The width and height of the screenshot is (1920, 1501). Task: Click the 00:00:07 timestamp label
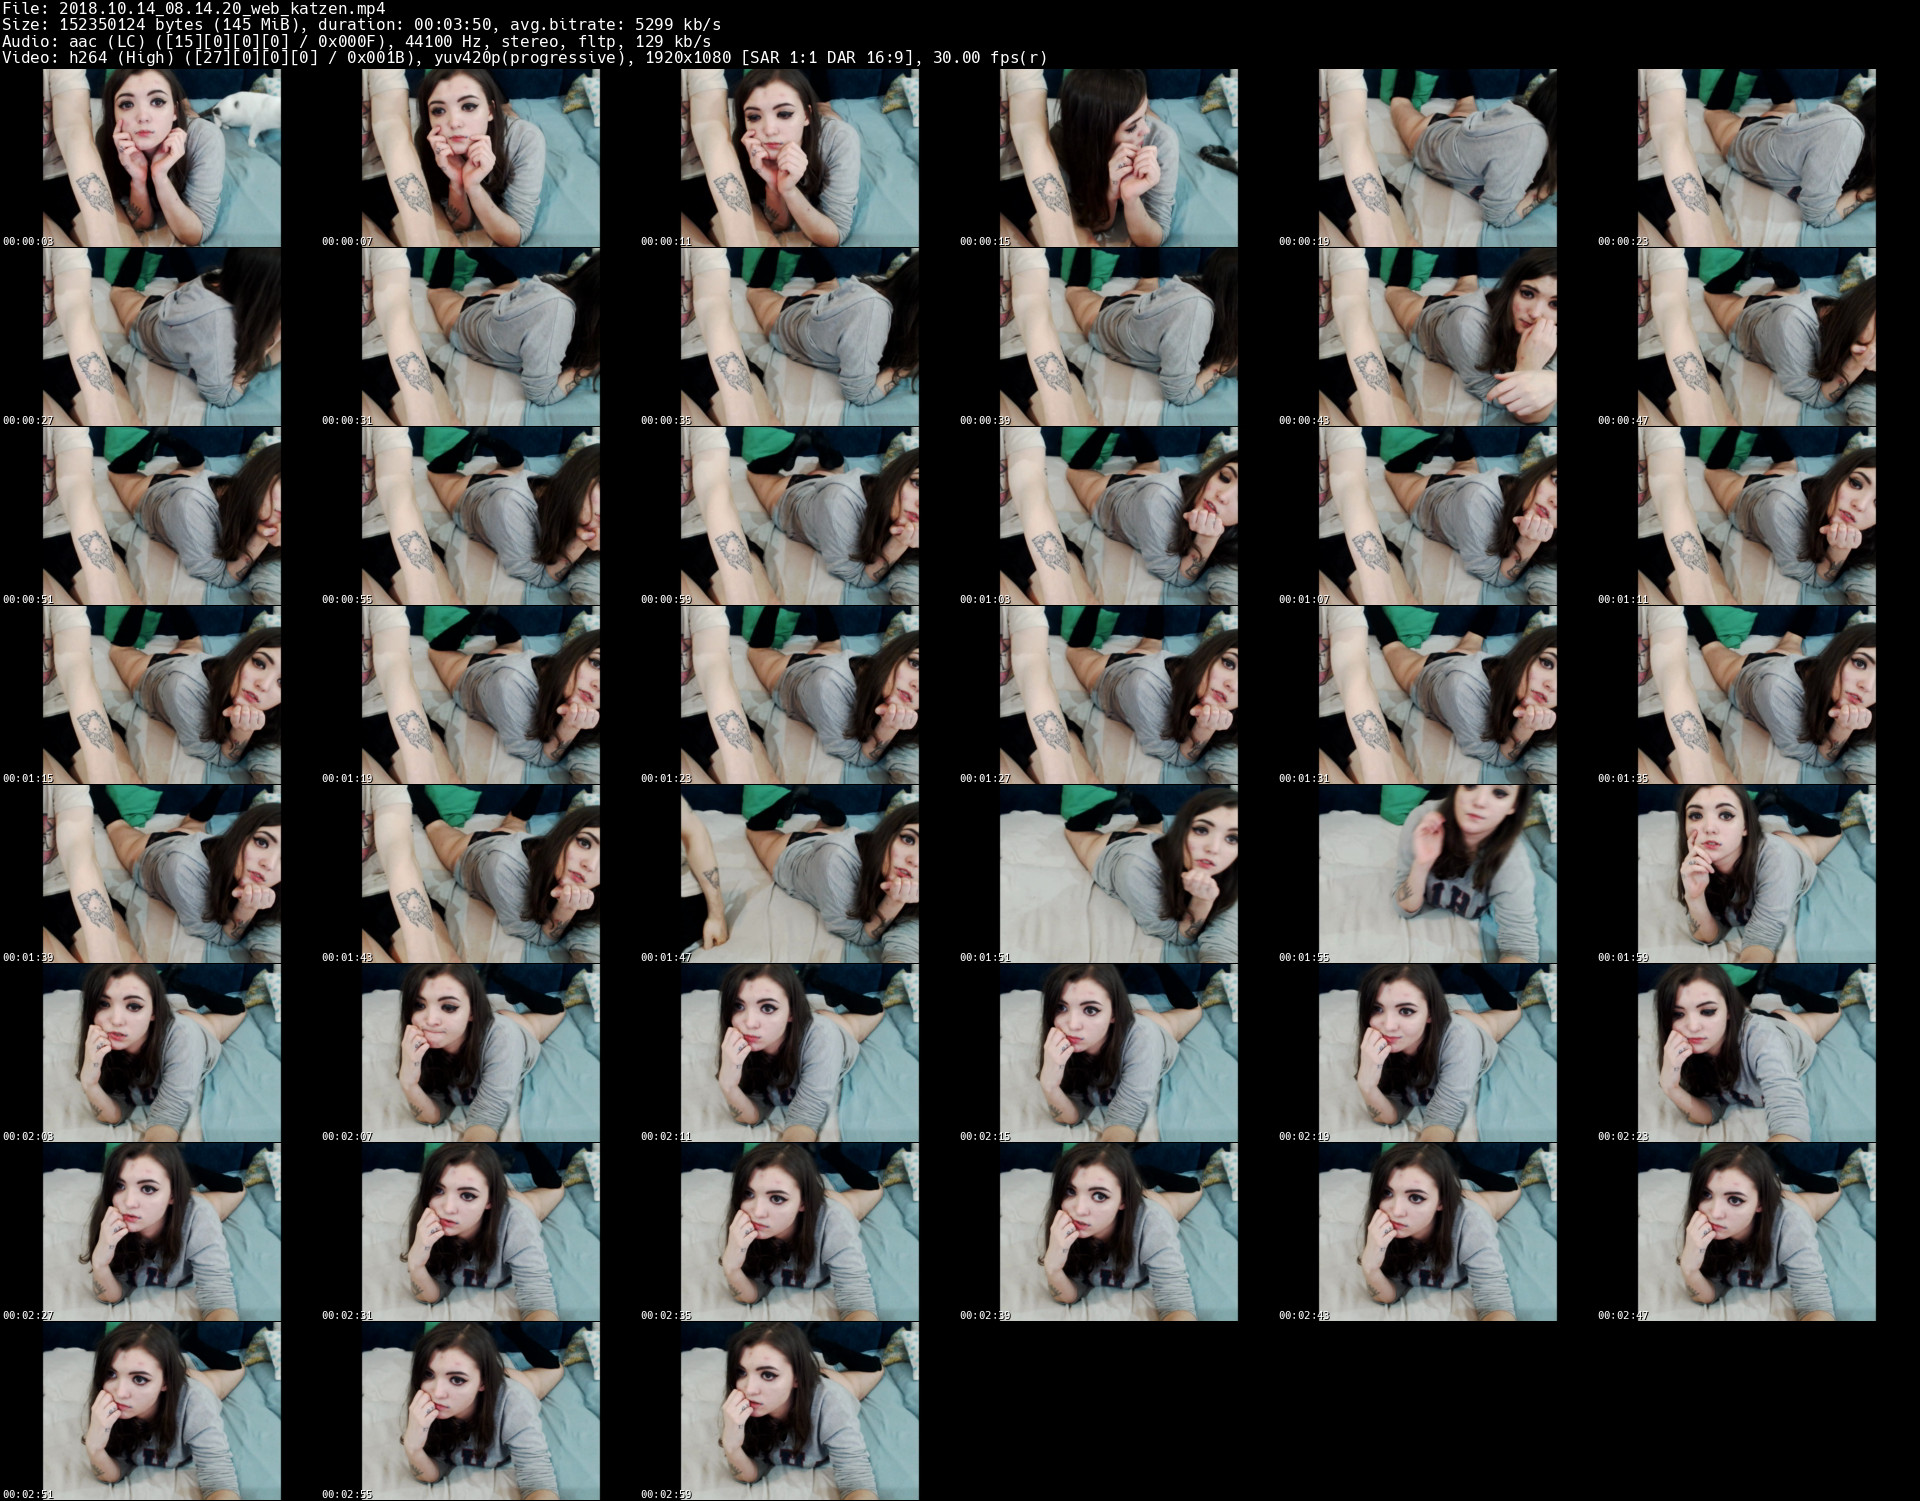(x=346, y=241)
